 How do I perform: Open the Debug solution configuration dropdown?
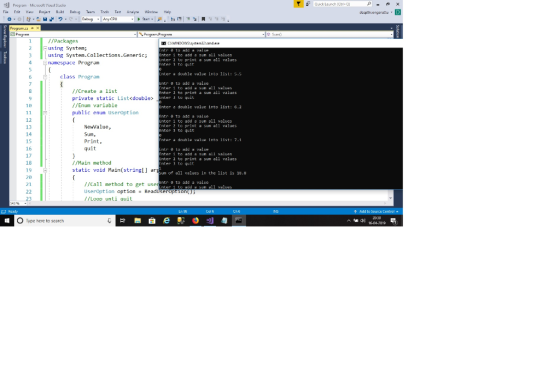pyautogui.click(x=90, y=19)
